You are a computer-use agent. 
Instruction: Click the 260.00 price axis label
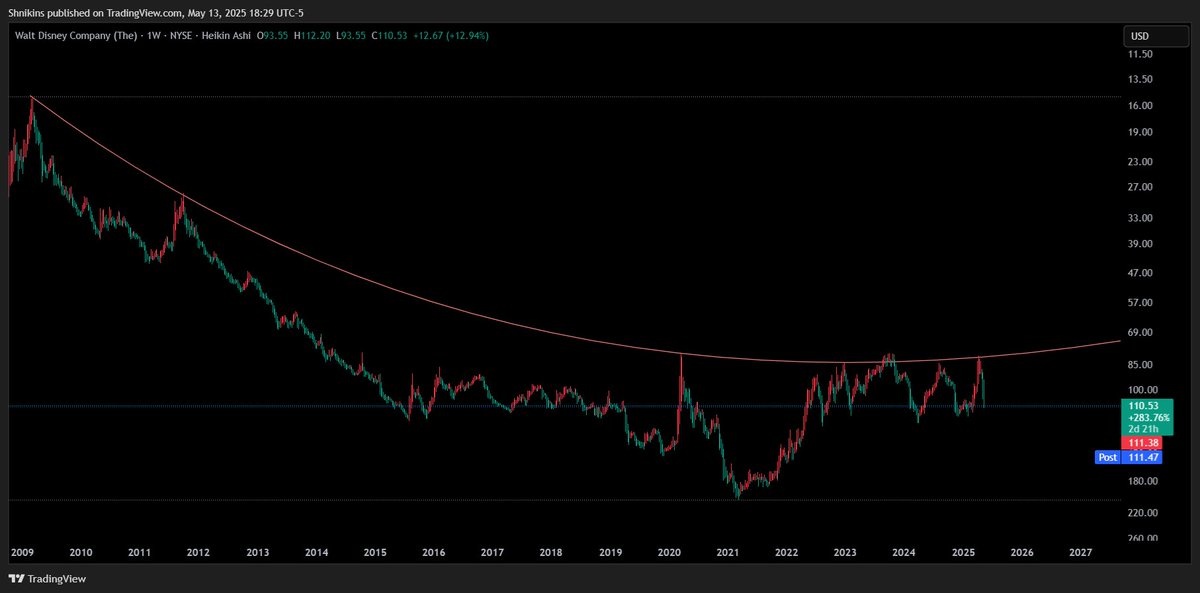1143,538
